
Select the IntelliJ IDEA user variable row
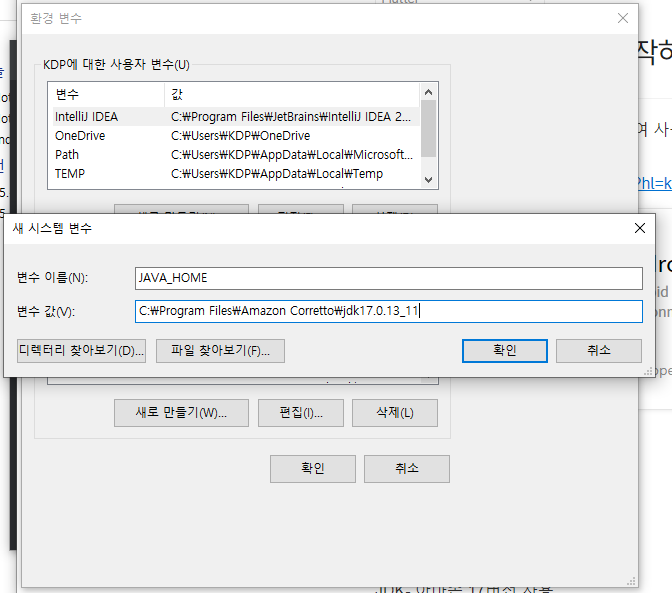236,117
